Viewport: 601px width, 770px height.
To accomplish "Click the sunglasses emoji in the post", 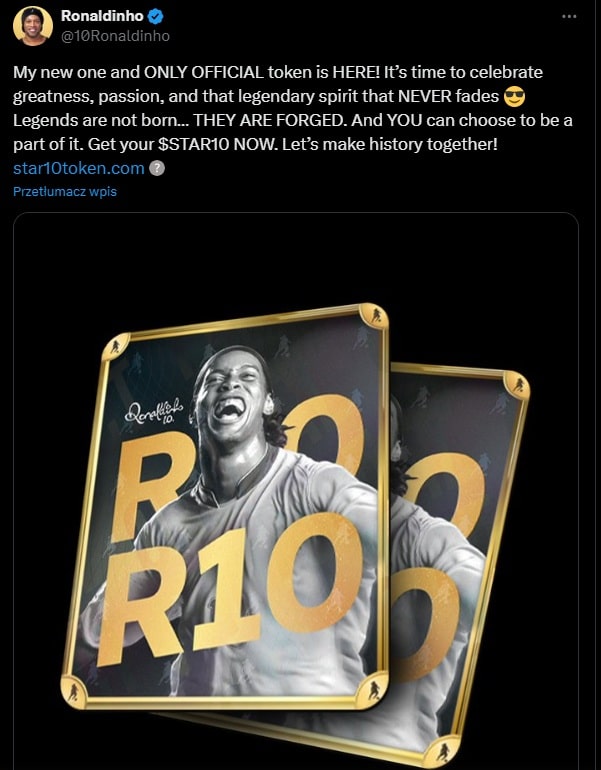I will pos(514,96).
